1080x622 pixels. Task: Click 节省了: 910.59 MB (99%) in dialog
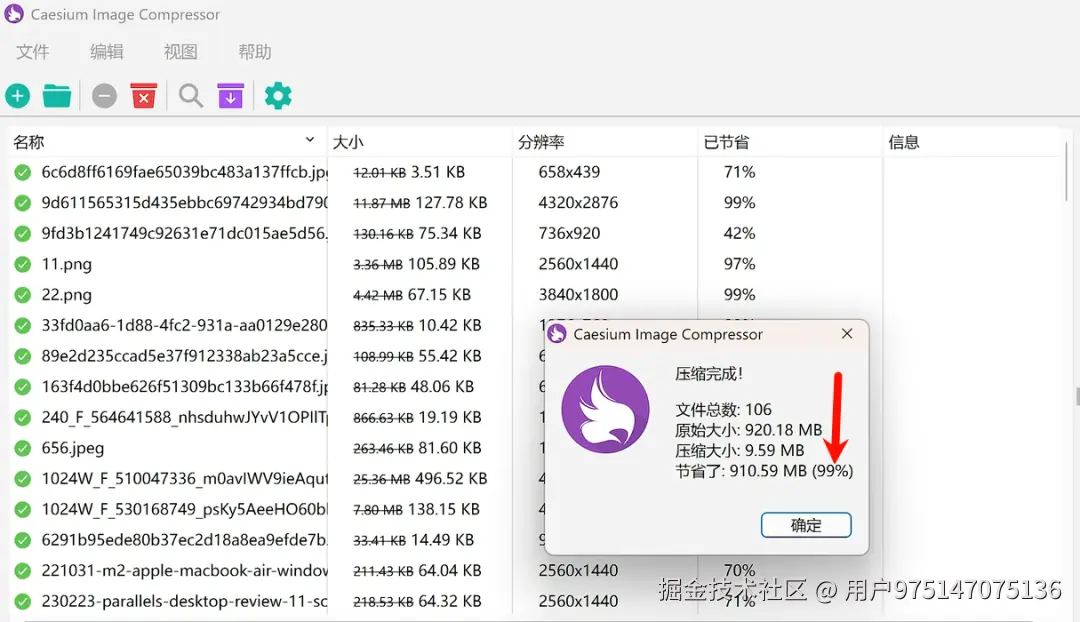[x=764, y=471]
